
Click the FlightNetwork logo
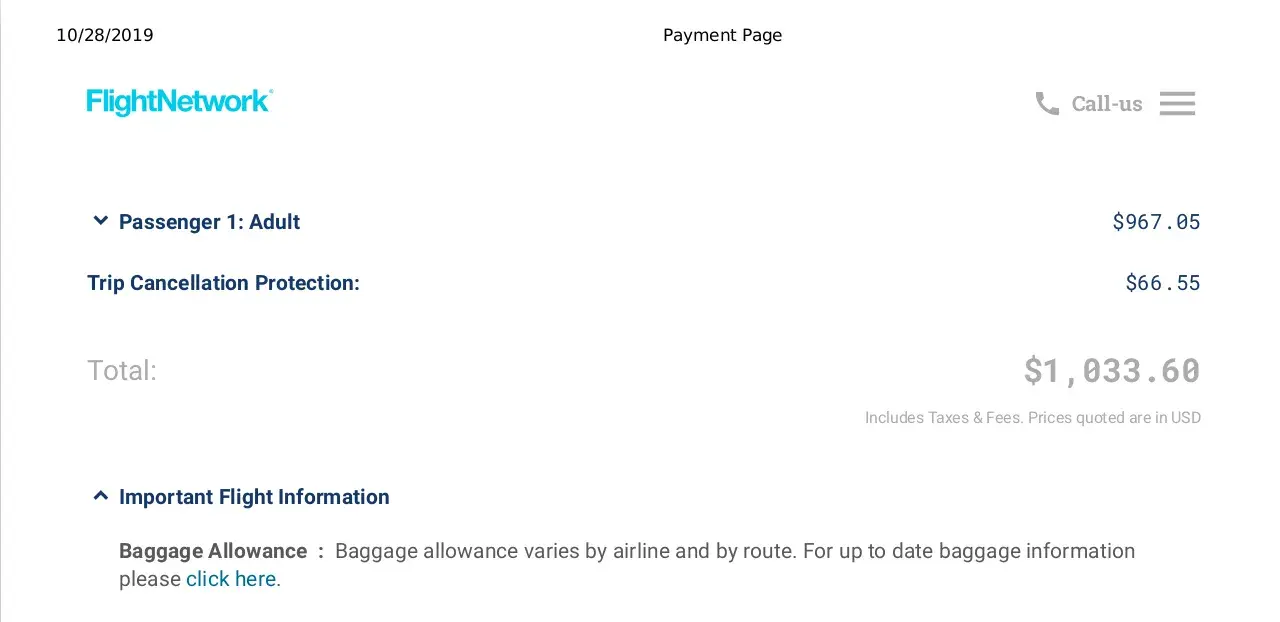click(x=179, y=102)
